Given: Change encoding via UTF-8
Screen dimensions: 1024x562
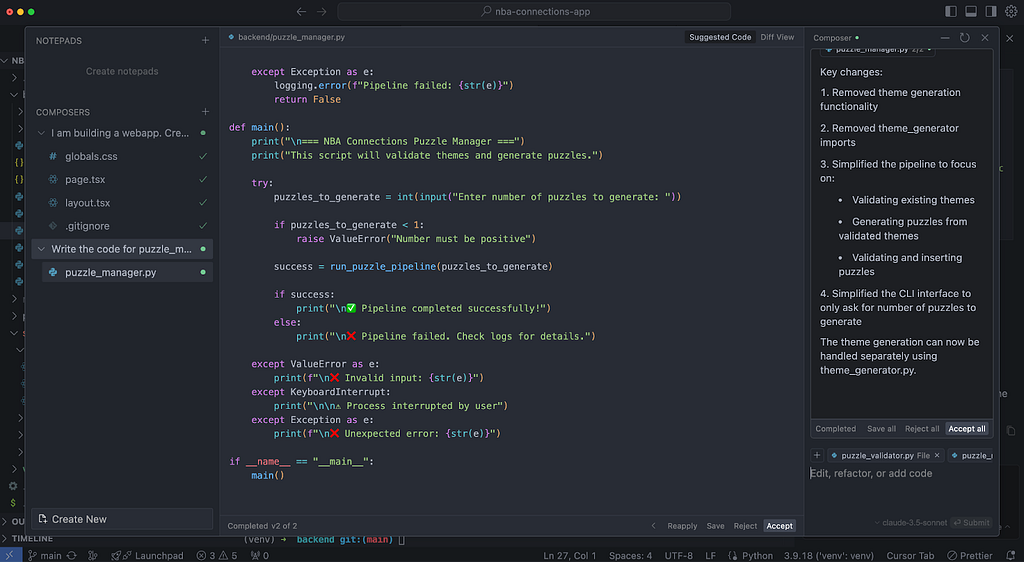Looking at the screenshot, I should (679, 555).
